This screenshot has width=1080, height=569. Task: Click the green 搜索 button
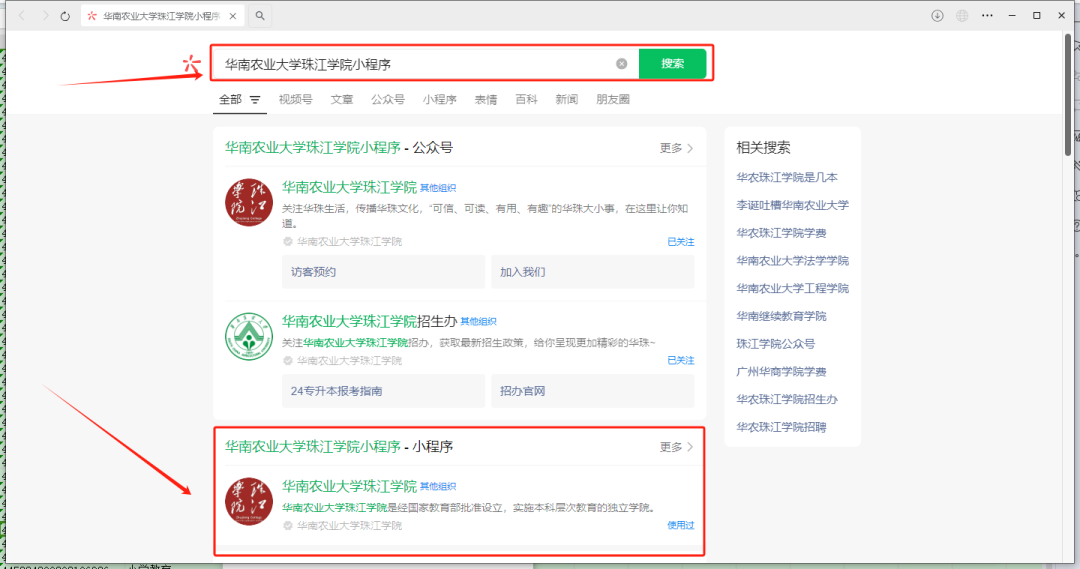pos(672,63)
